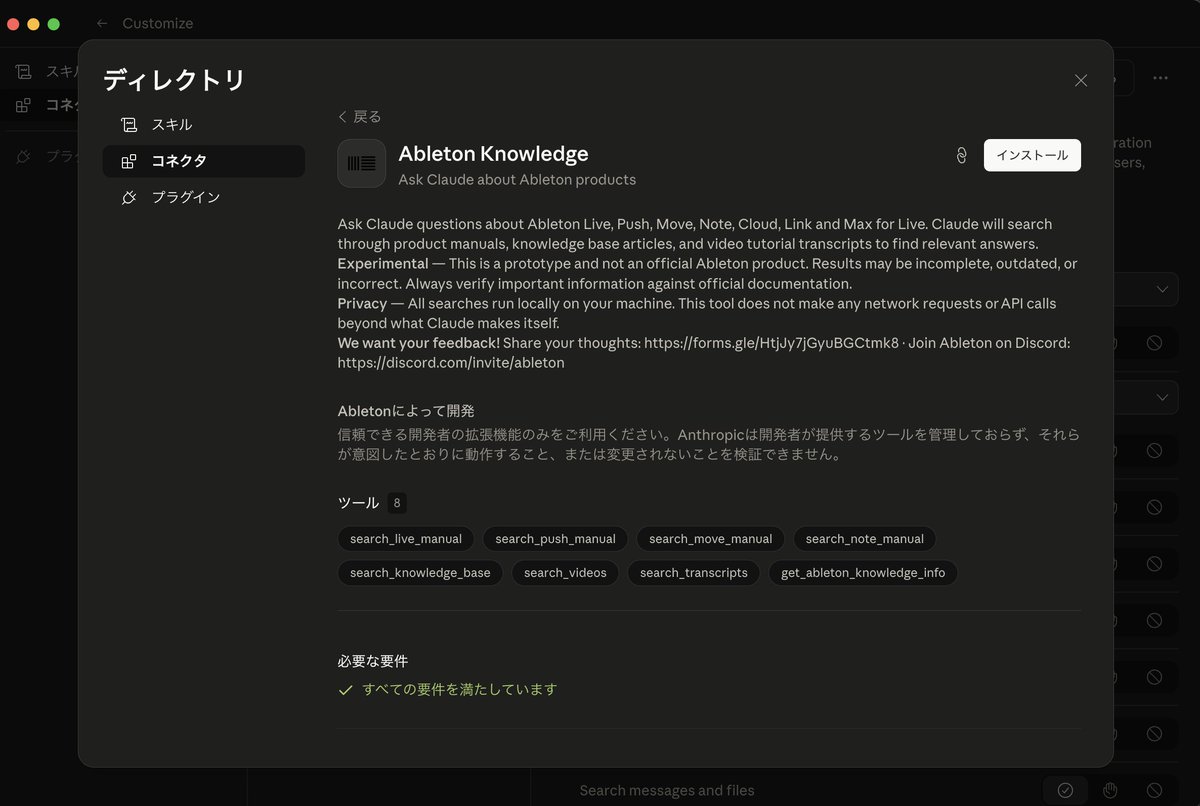Click the yellow minimize window button
The height and width of the screenshot is (806, 1200).
33,24
